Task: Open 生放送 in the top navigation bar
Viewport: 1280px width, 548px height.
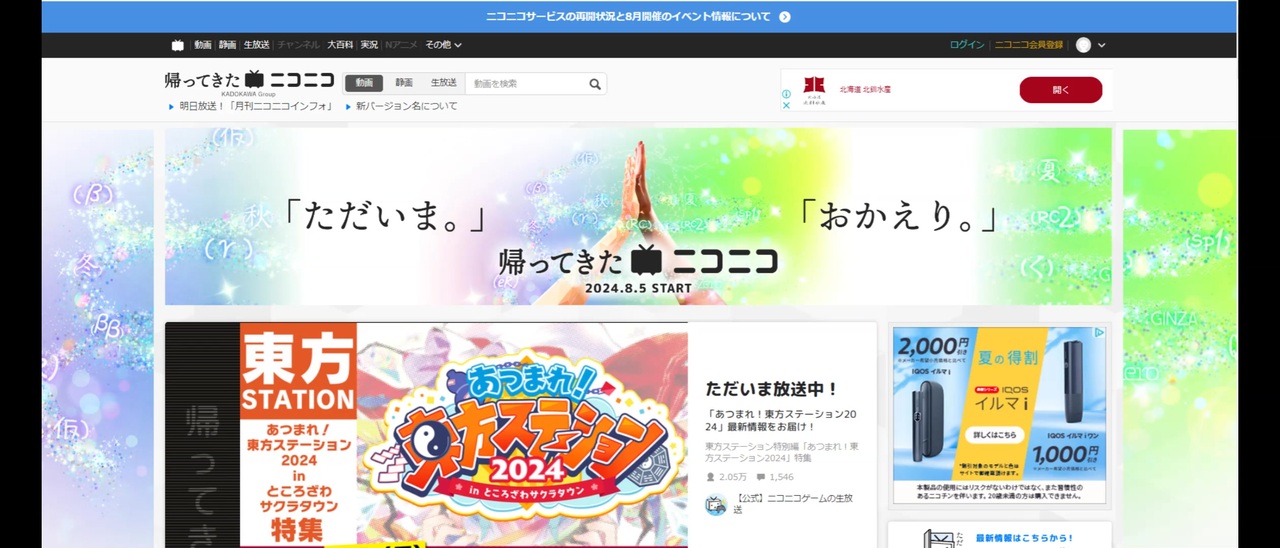Action: pyautogui.click(x=257, y=45)
